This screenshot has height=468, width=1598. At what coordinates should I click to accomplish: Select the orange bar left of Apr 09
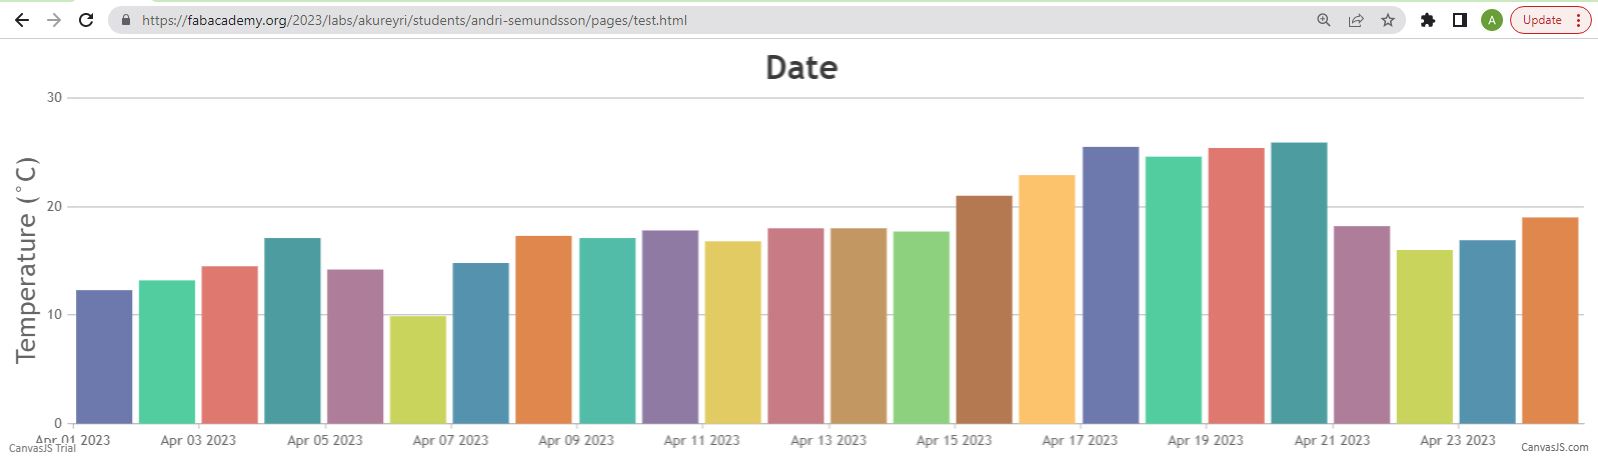pos(544,330)
